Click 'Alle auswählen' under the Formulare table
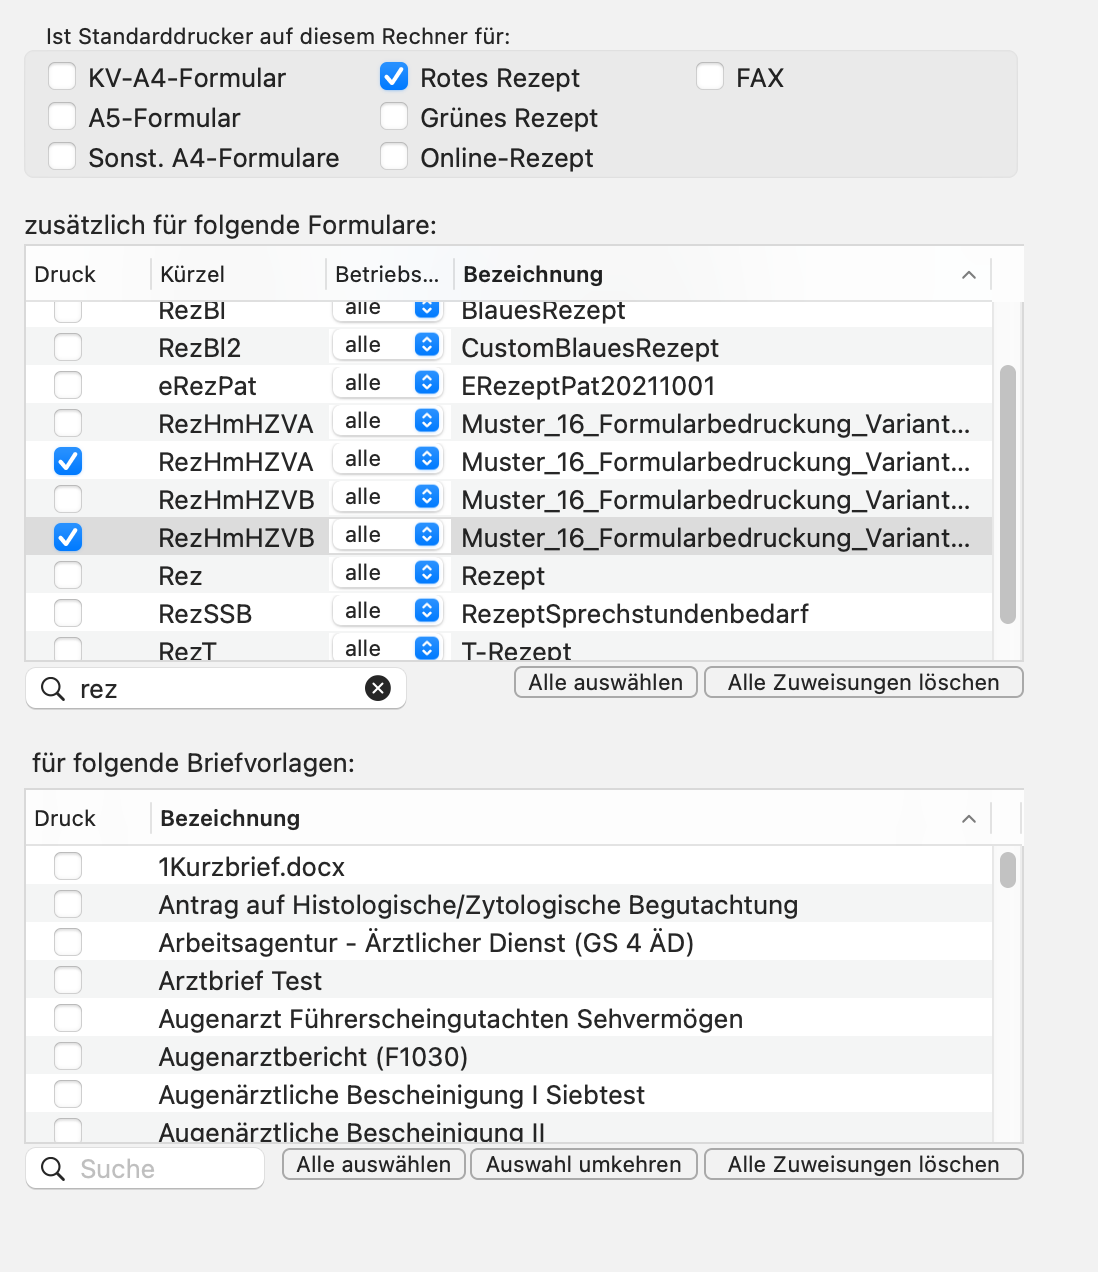The width and height of the screenshot is (1098, 1272). (606, 682)
